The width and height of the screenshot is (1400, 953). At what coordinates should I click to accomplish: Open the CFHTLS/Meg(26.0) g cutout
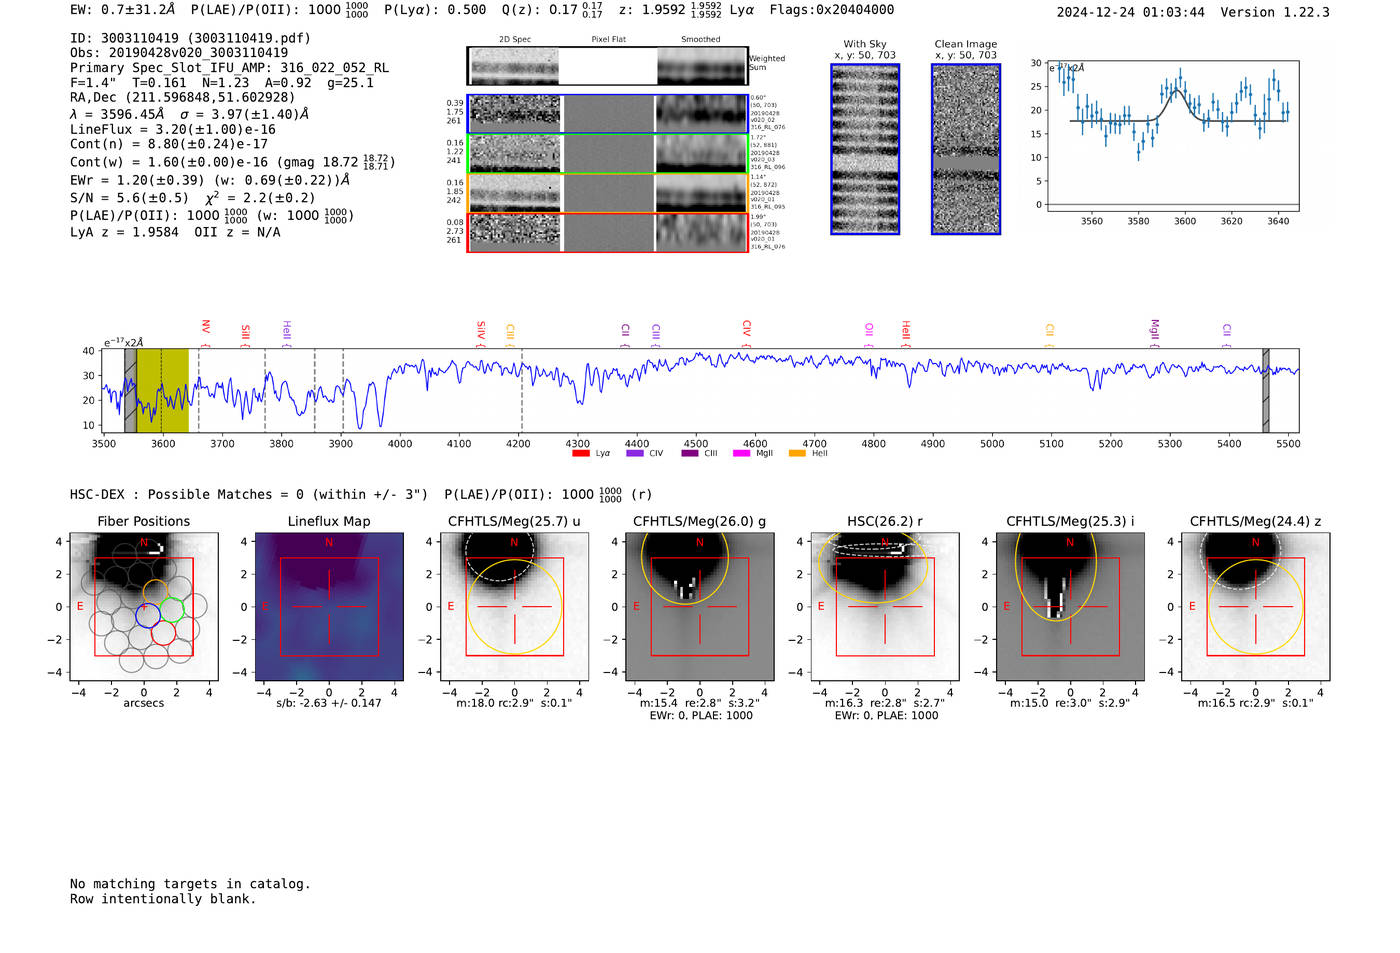[x=699, y=606]
